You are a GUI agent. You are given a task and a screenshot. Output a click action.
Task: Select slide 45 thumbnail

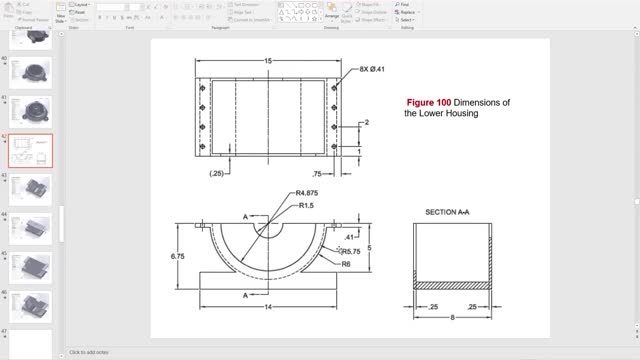point(31,268)
